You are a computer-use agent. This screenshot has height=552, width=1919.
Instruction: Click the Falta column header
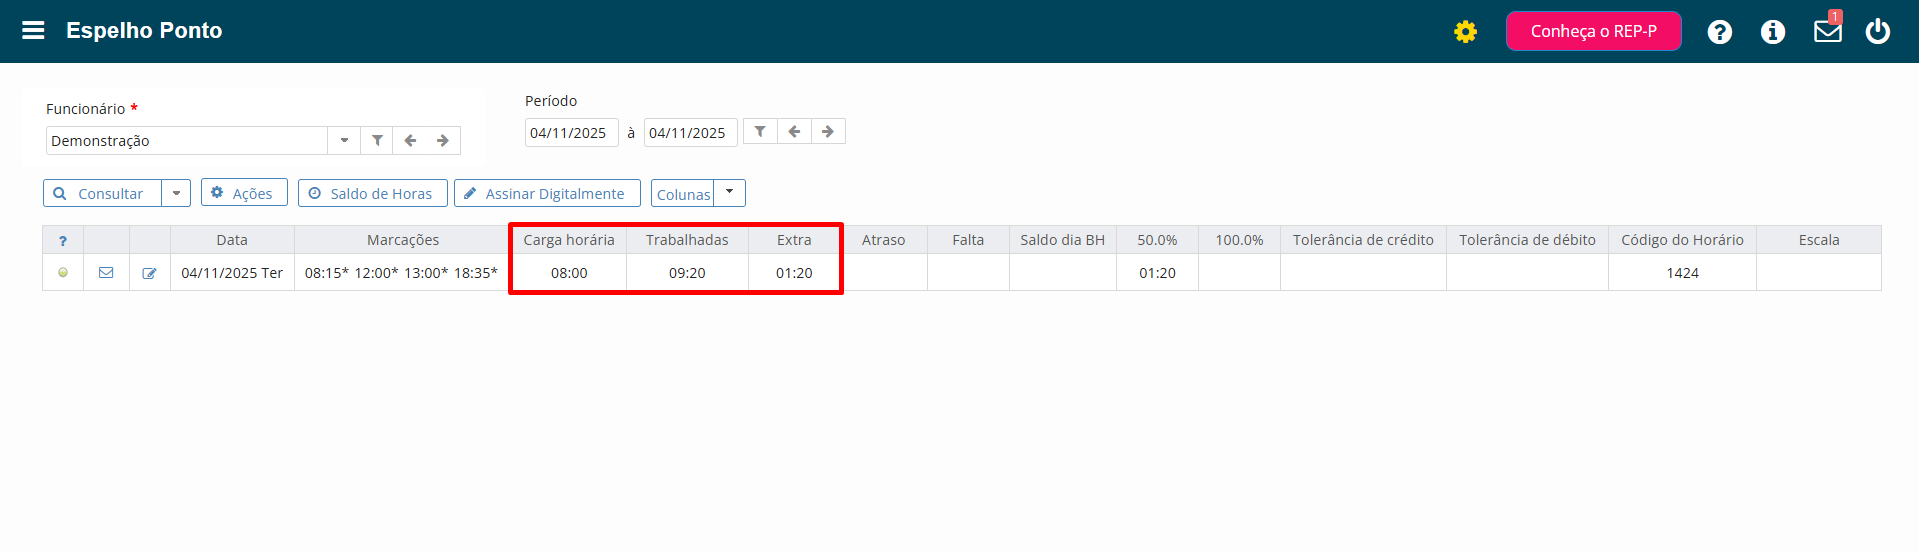tap(968, 240)
